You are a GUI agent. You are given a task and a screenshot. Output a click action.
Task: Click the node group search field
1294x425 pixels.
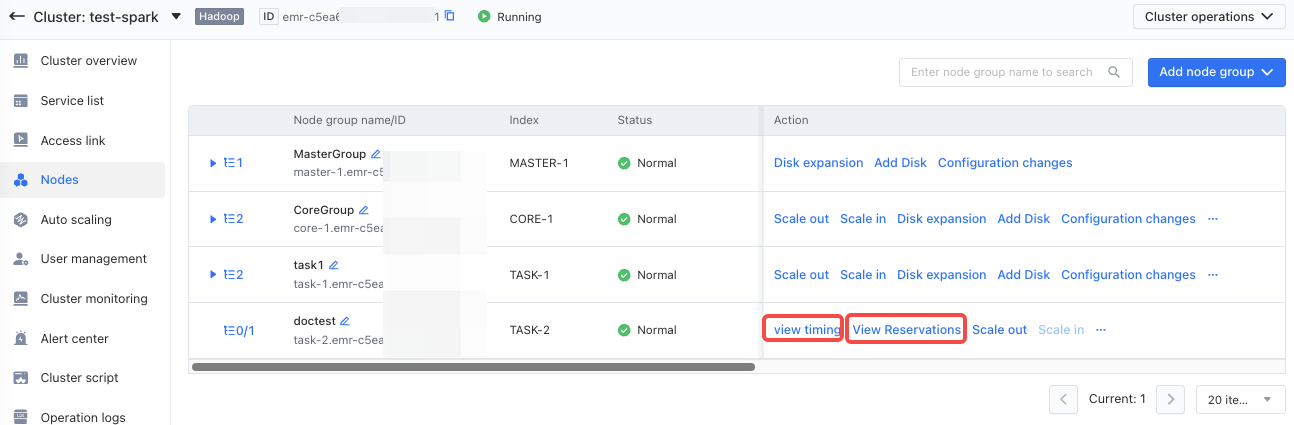pos(1016,72)
